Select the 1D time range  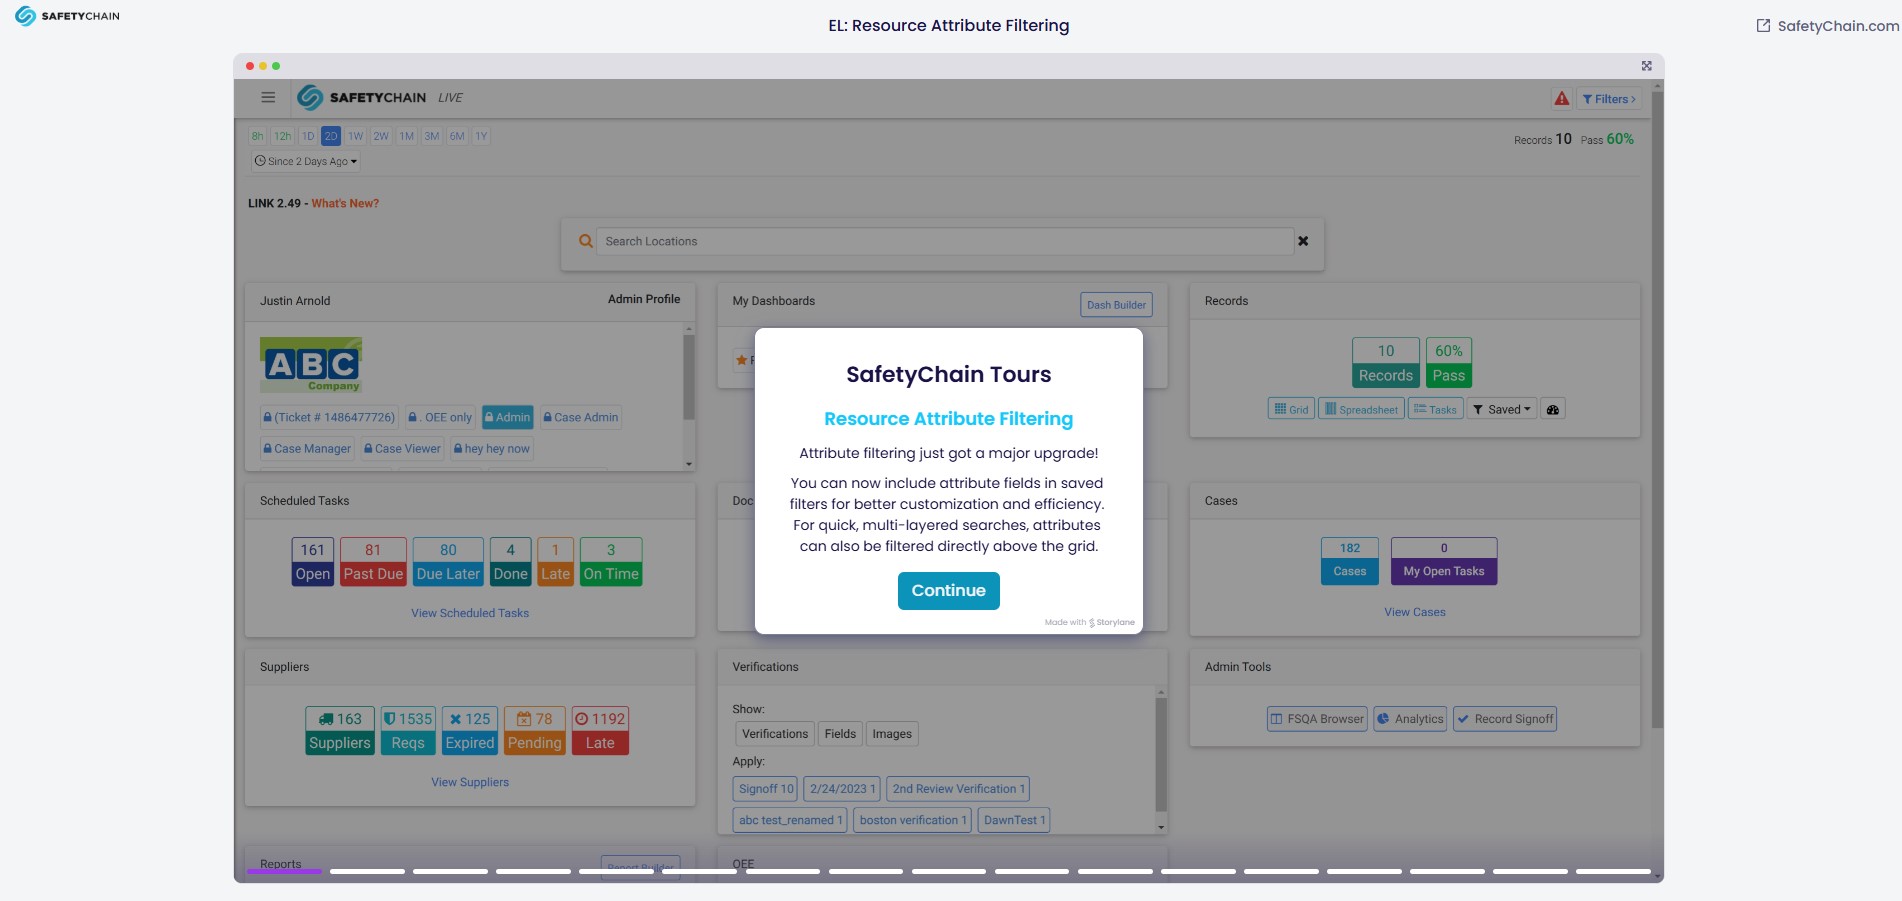pos(308,136)
